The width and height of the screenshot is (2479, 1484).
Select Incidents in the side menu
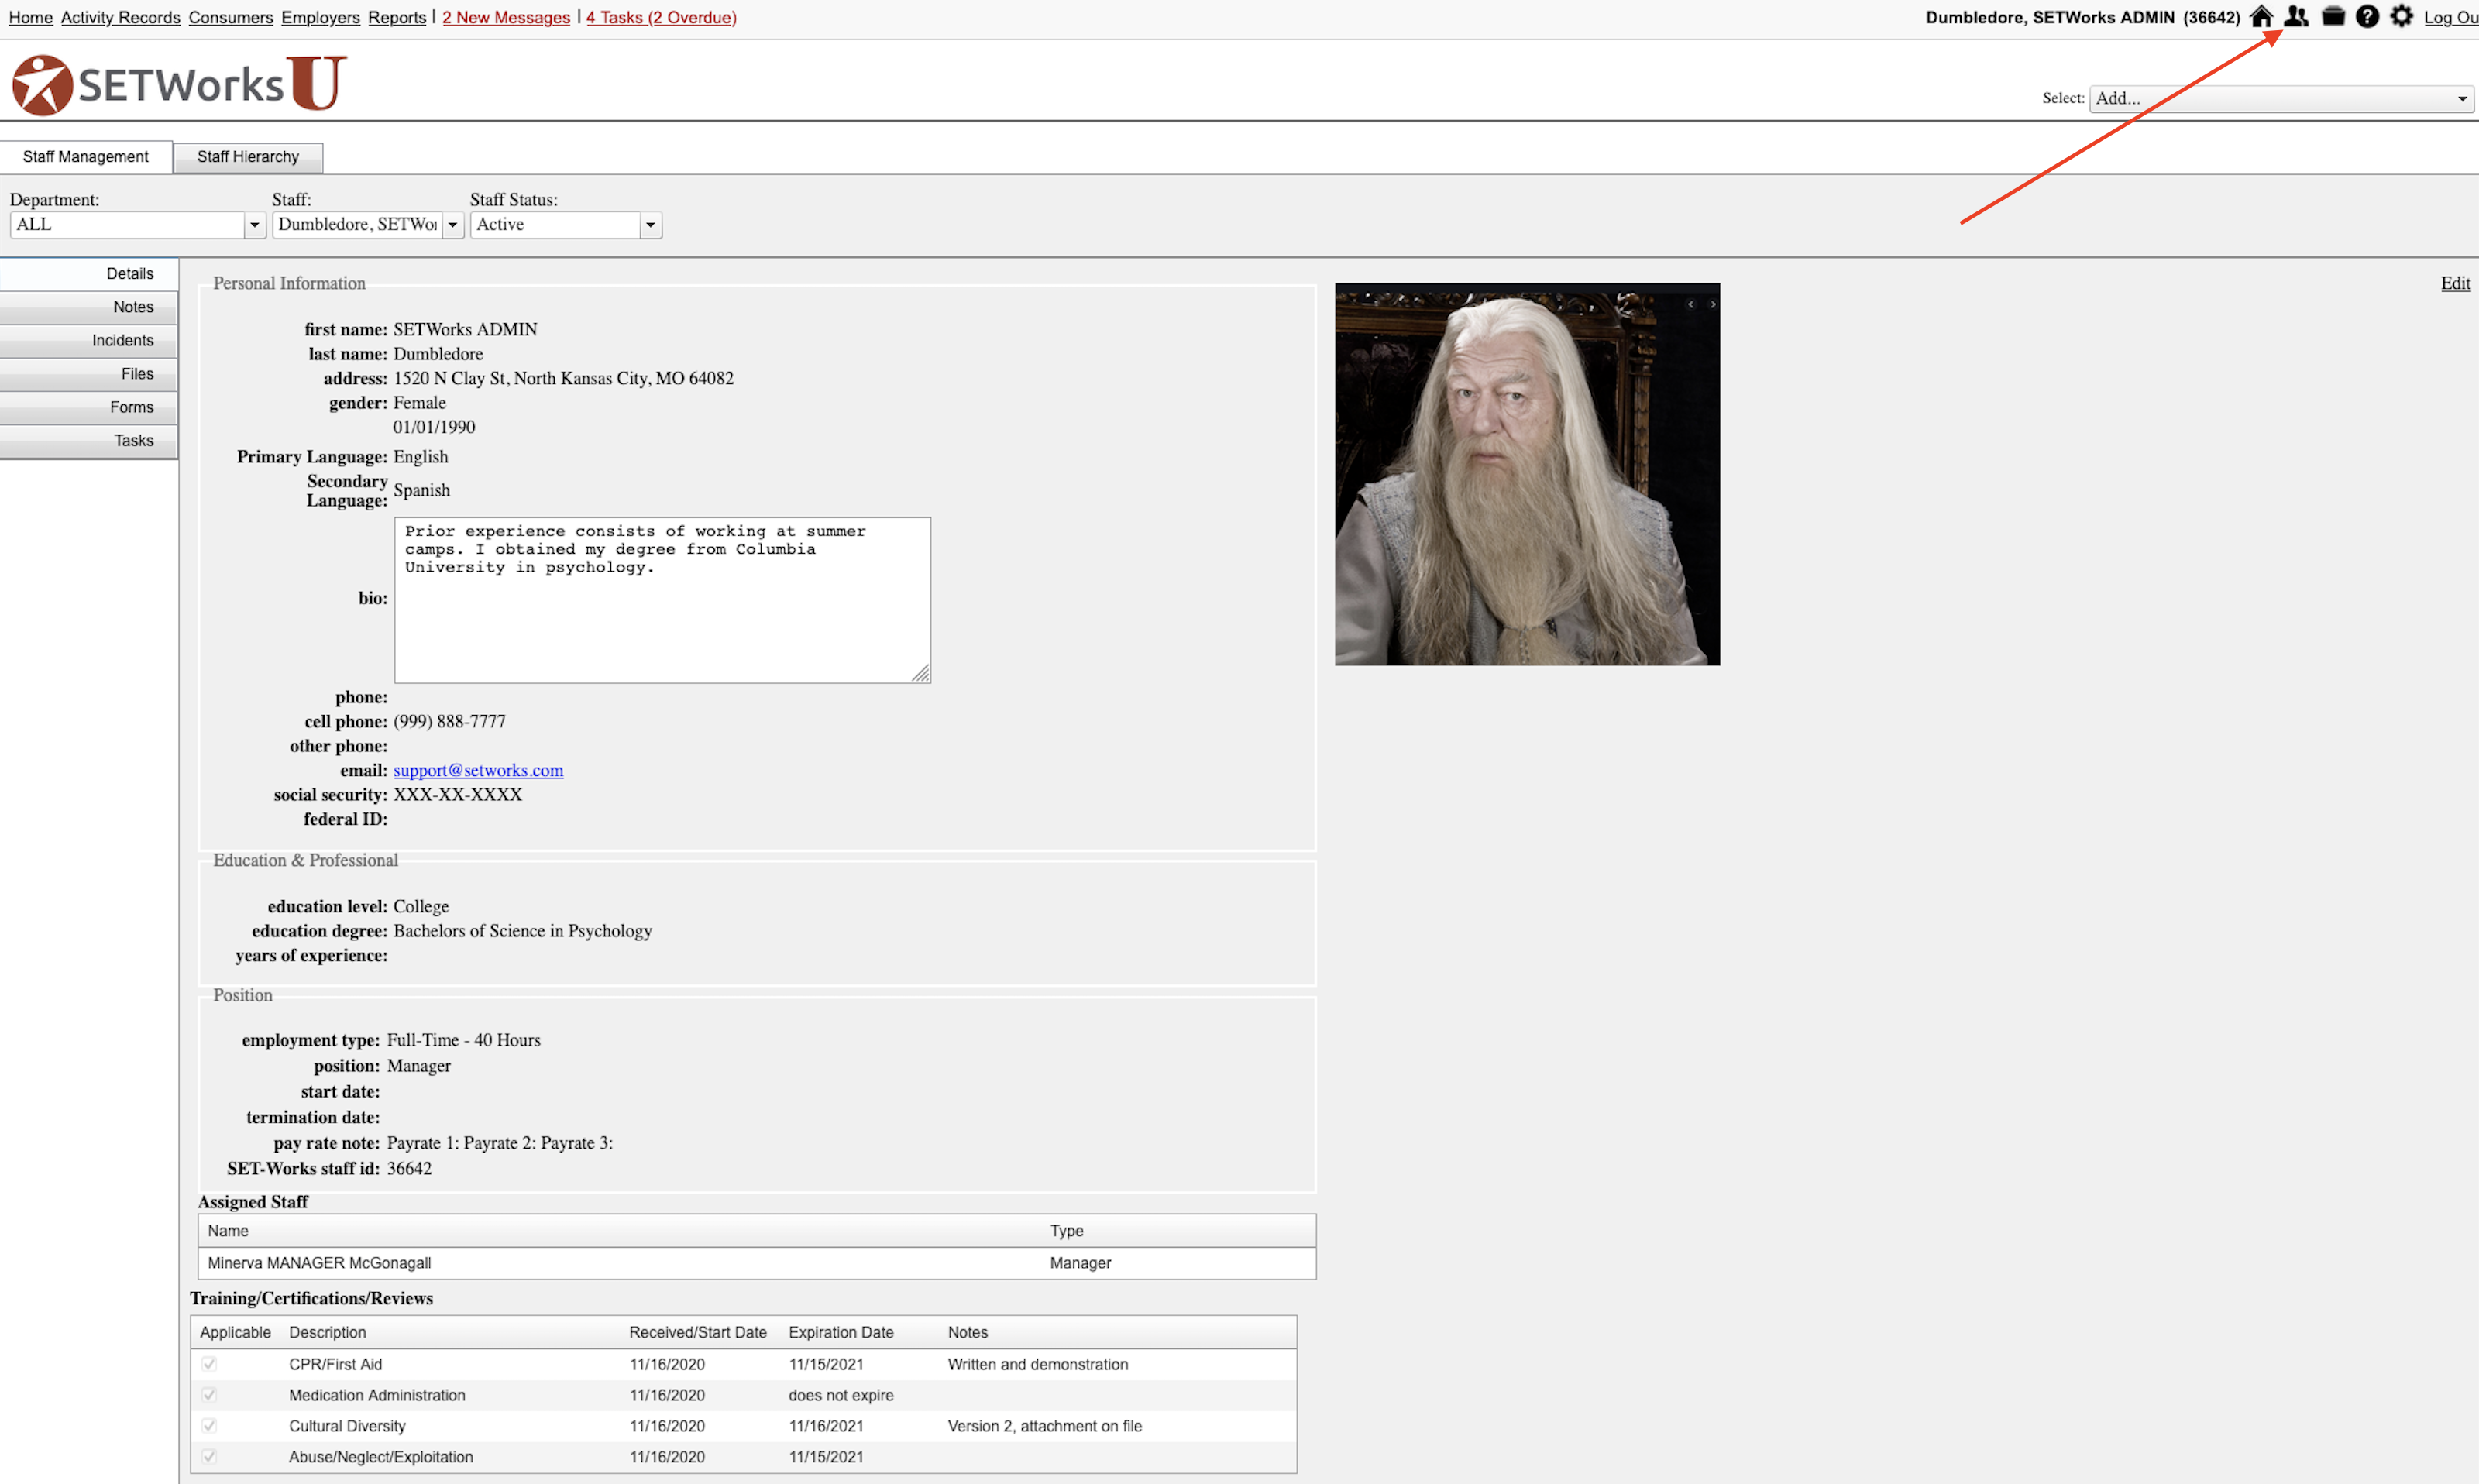122,341
